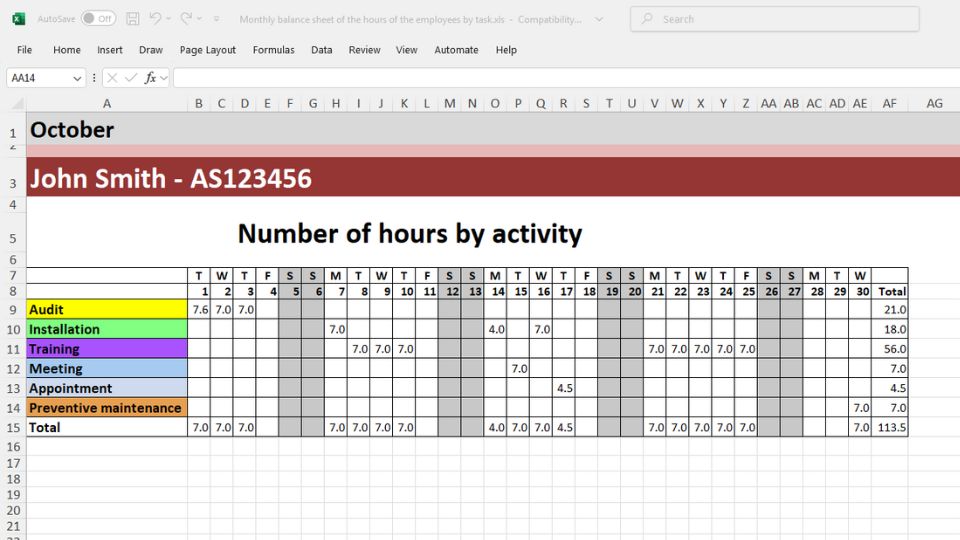Expand the Name Box dropdown arrow
The width and height of the screenshot is (960, 540).
tap(77, 78)
